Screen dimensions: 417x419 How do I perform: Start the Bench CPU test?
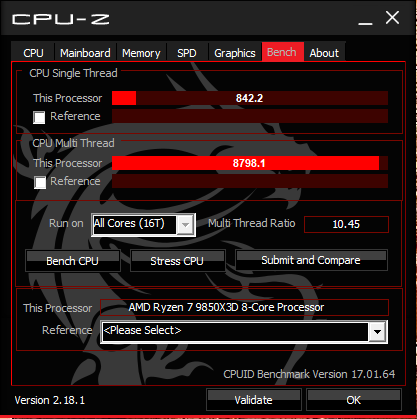tap(73, 261)
